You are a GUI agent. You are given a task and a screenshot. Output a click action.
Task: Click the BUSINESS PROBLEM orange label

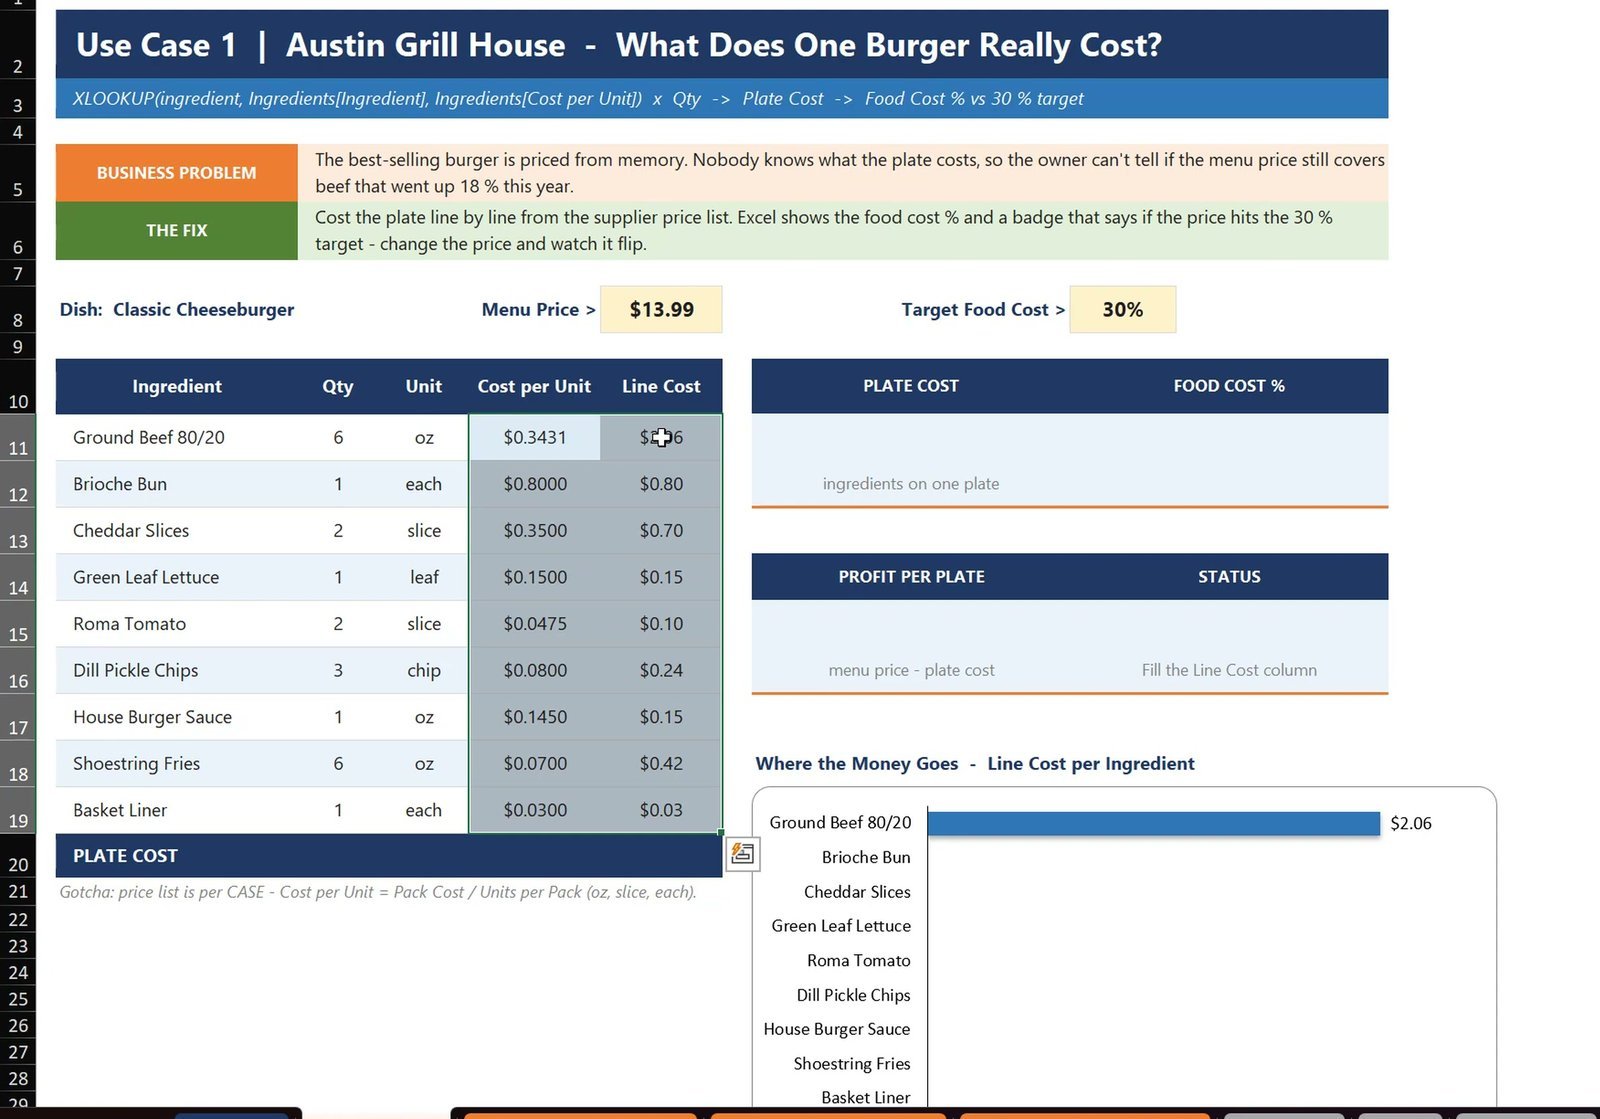(x=177, y=173)
